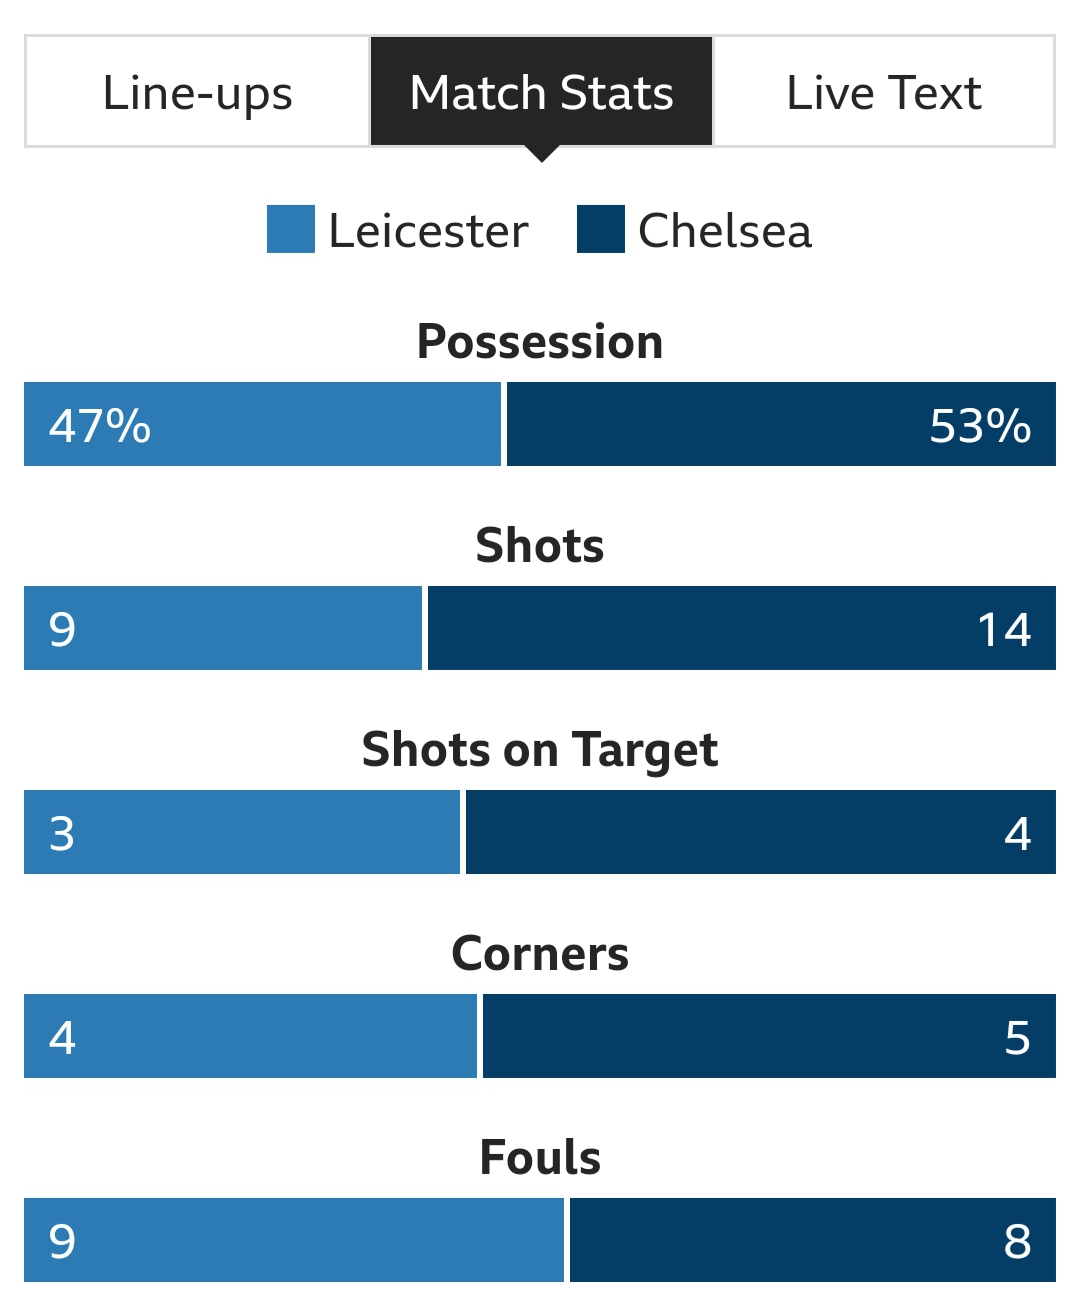Click Leicester's 47% possession bar
1080x1303 pixels.
262,424
